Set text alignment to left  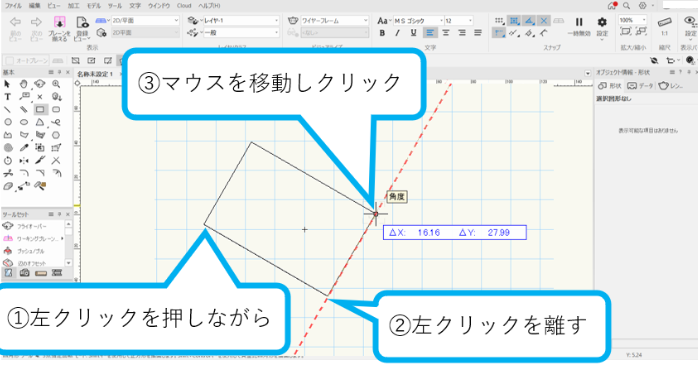point(430,33)
